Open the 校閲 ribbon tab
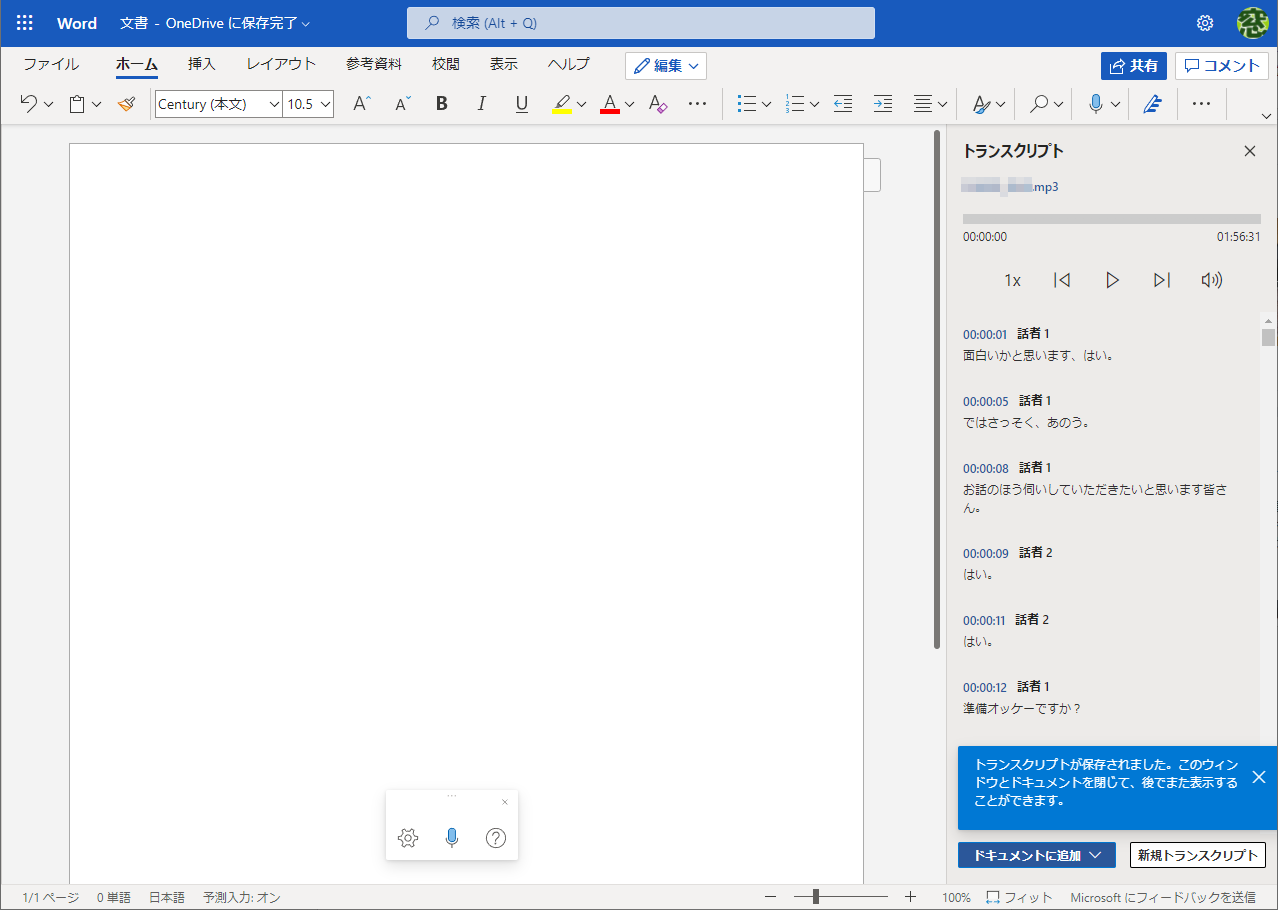Screen dimensions: 1278x910 [x=445, y=63]
